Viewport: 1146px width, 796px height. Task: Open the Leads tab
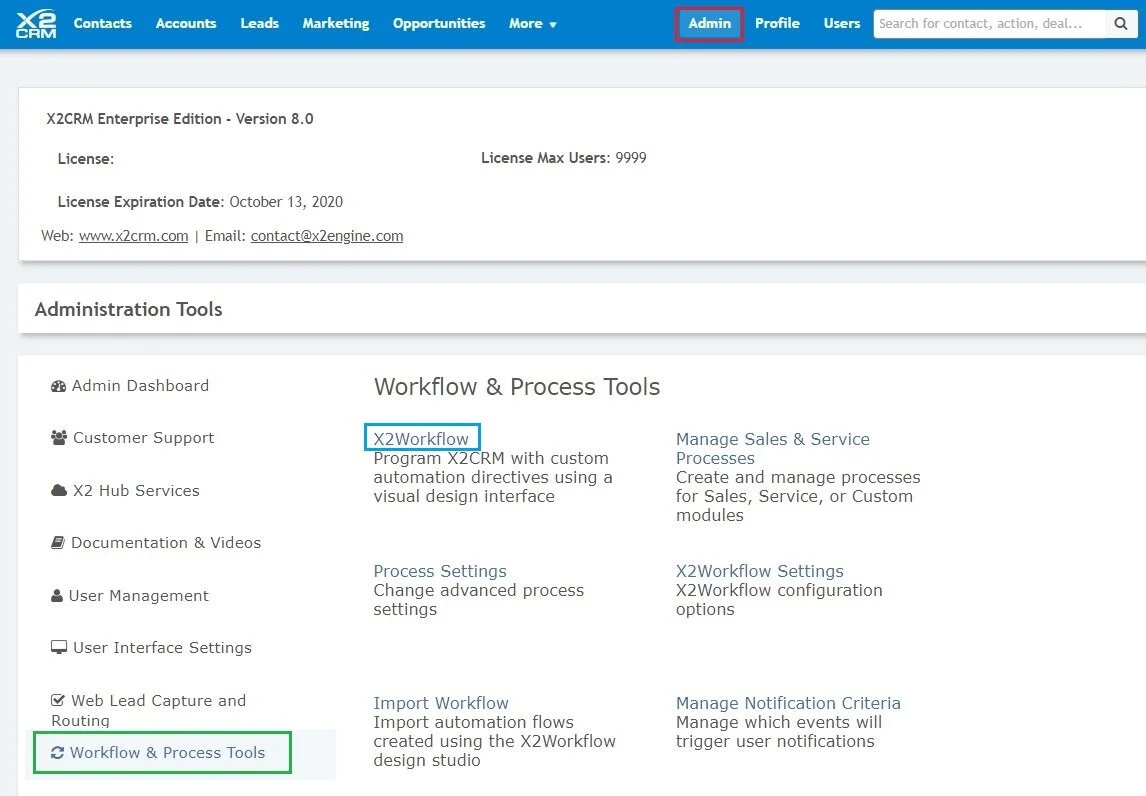point(259,23)
